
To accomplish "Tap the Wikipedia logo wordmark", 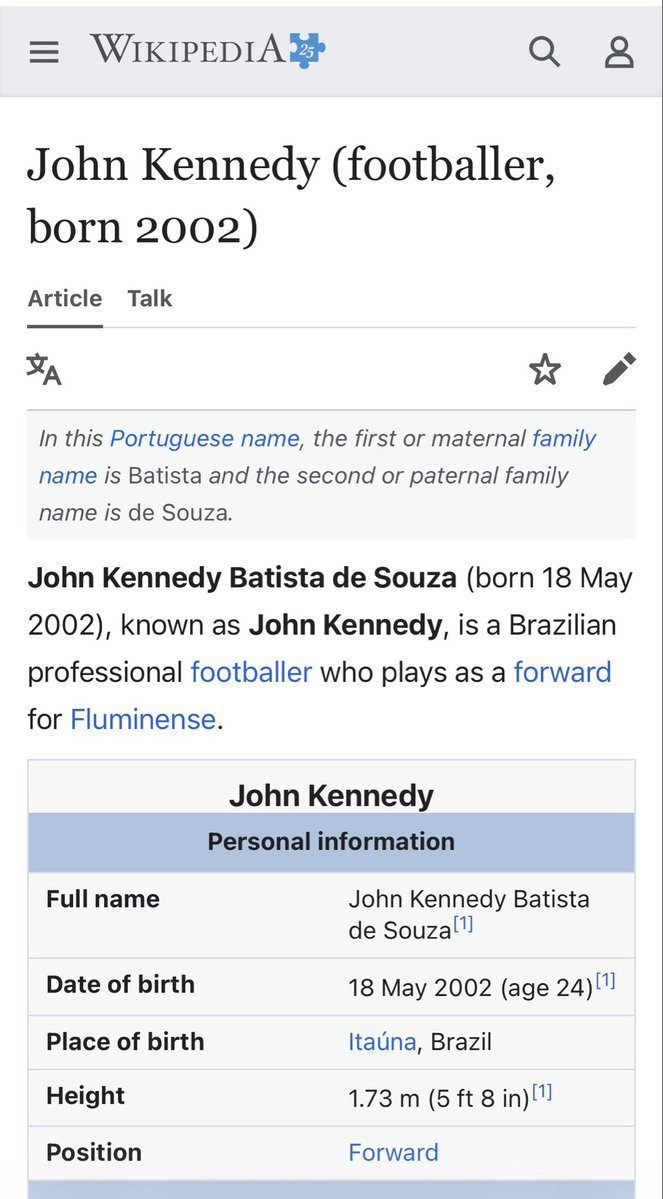I will [x=187, y=49].
